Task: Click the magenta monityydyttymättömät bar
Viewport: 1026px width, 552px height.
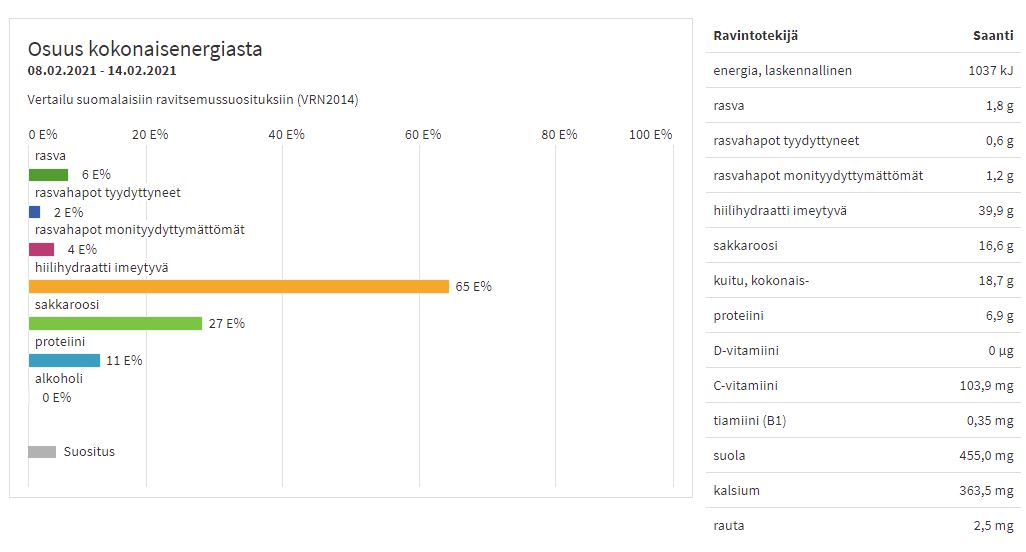Action: click(41, 249)
